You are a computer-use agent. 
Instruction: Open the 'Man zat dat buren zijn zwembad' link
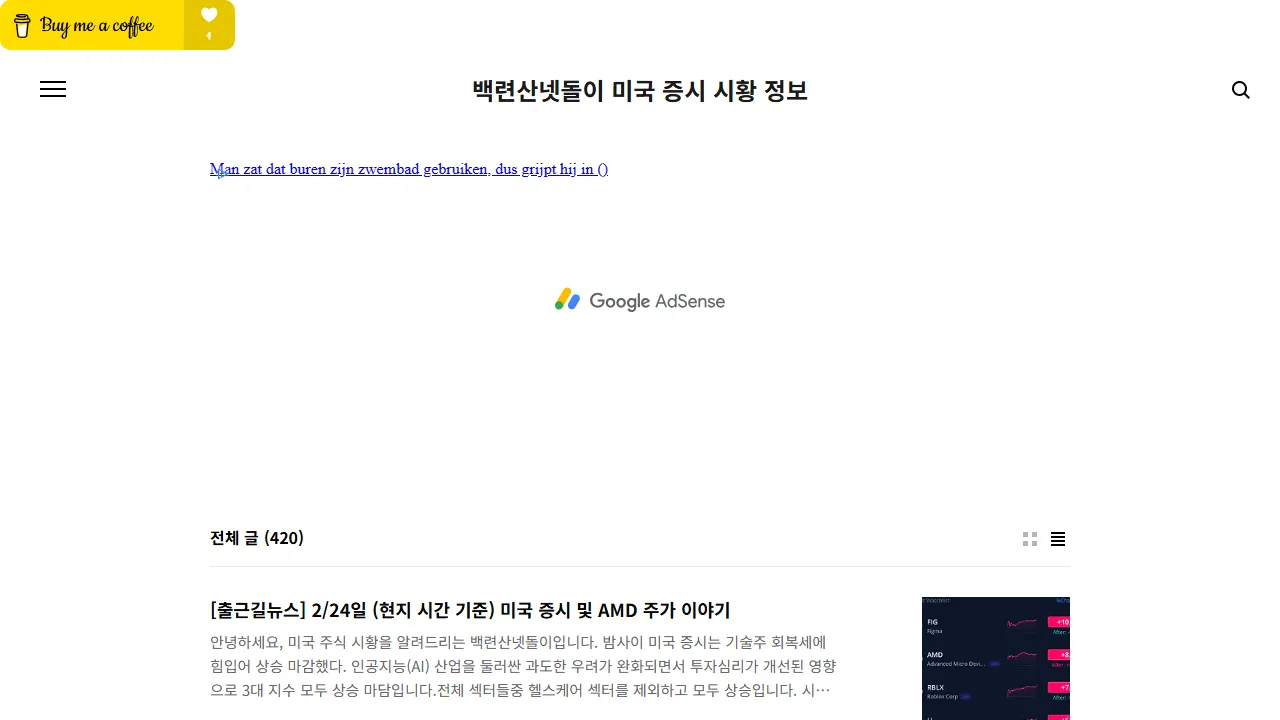[x=408, y=169]
